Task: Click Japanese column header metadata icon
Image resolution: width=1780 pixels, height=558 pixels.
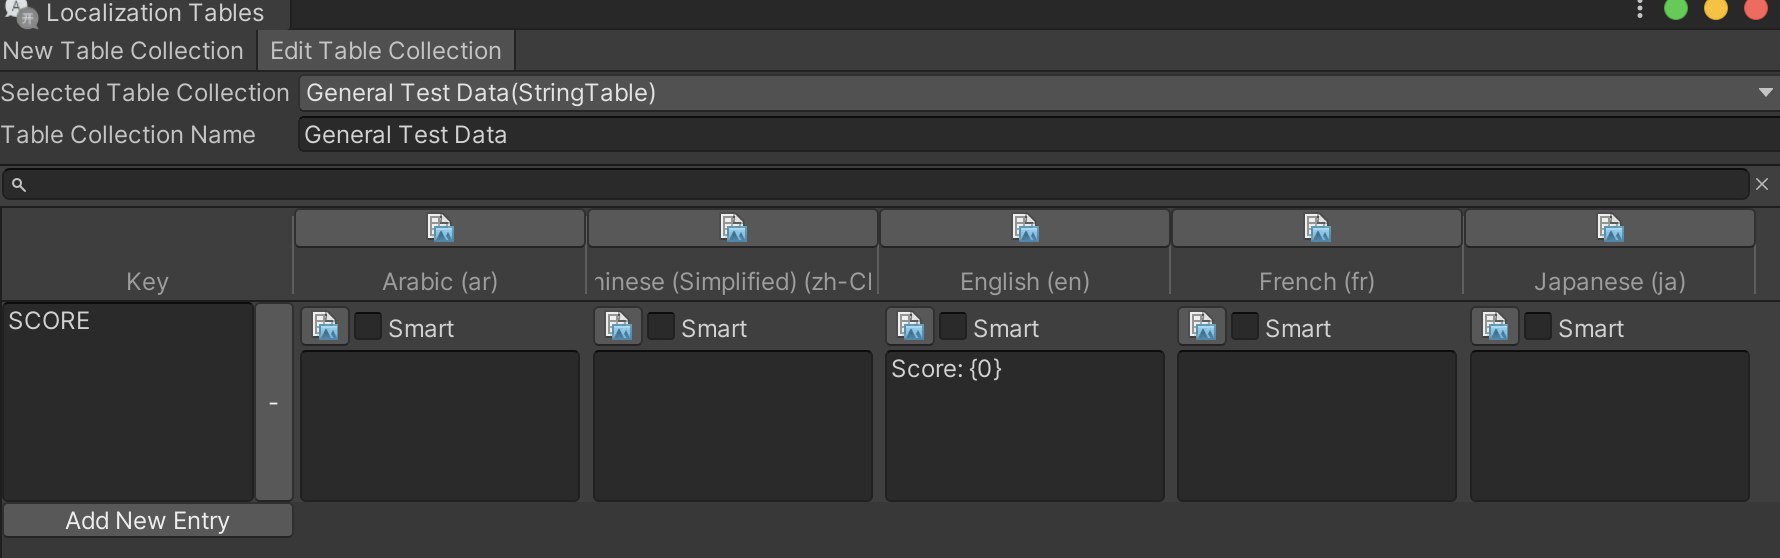Action: pos(1610,228)
